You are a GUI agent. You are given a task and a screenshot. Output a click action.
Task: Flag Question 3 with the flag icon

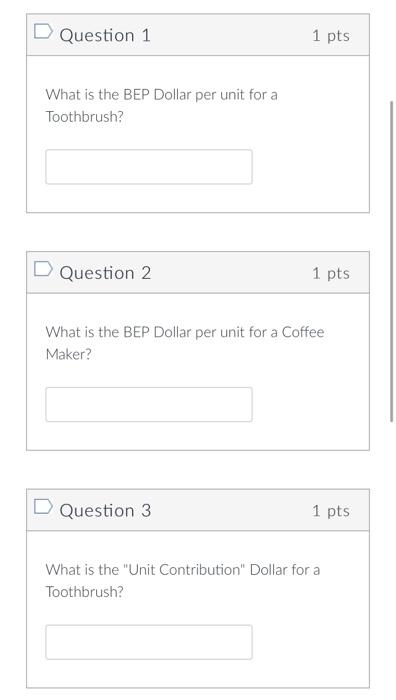point(43,507)
